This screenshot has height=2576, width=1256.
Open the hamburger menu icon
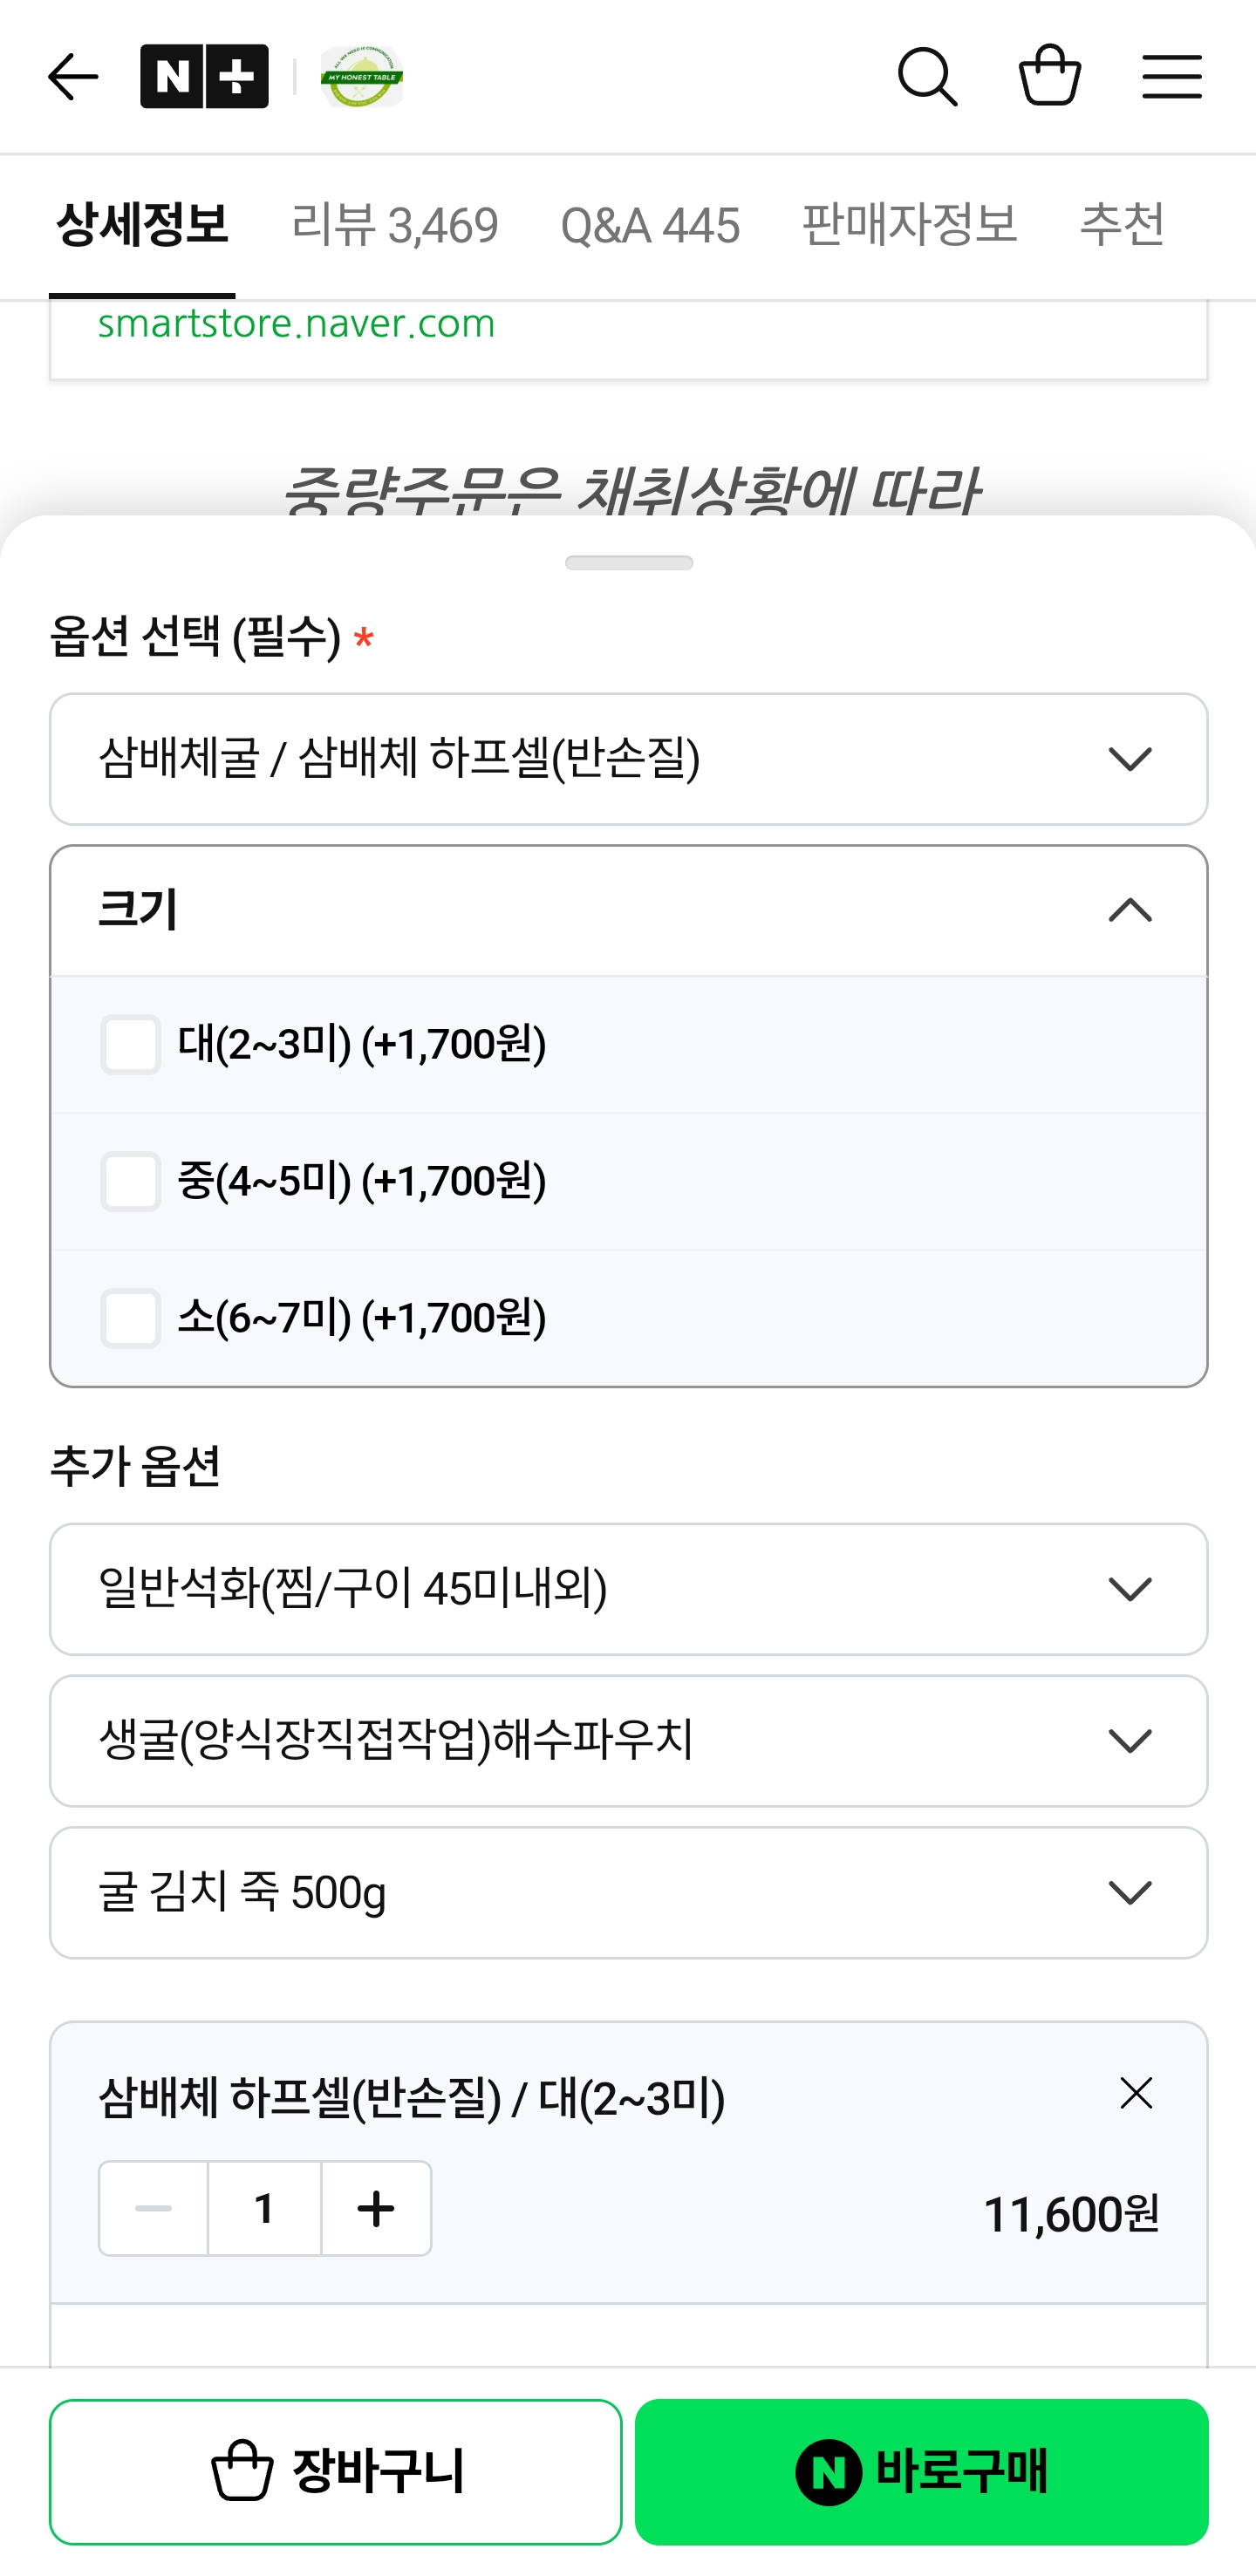point(1171,76)
